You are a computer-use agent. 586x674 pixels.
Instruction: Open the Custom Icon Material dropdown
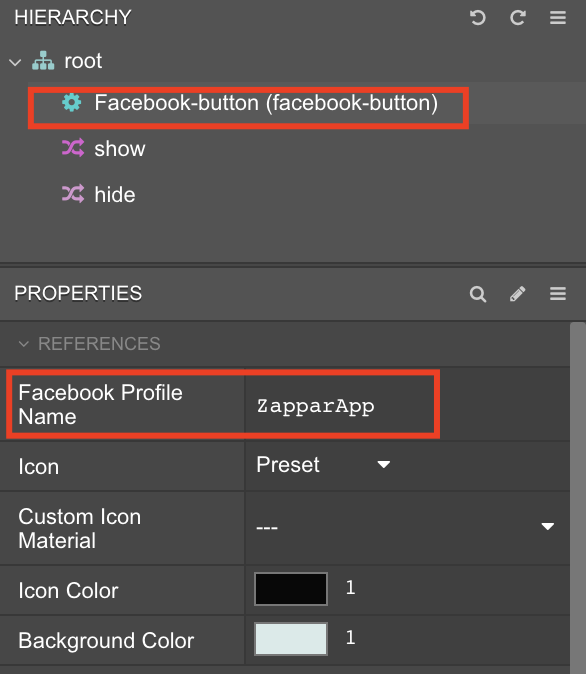[x=406, y=527]
